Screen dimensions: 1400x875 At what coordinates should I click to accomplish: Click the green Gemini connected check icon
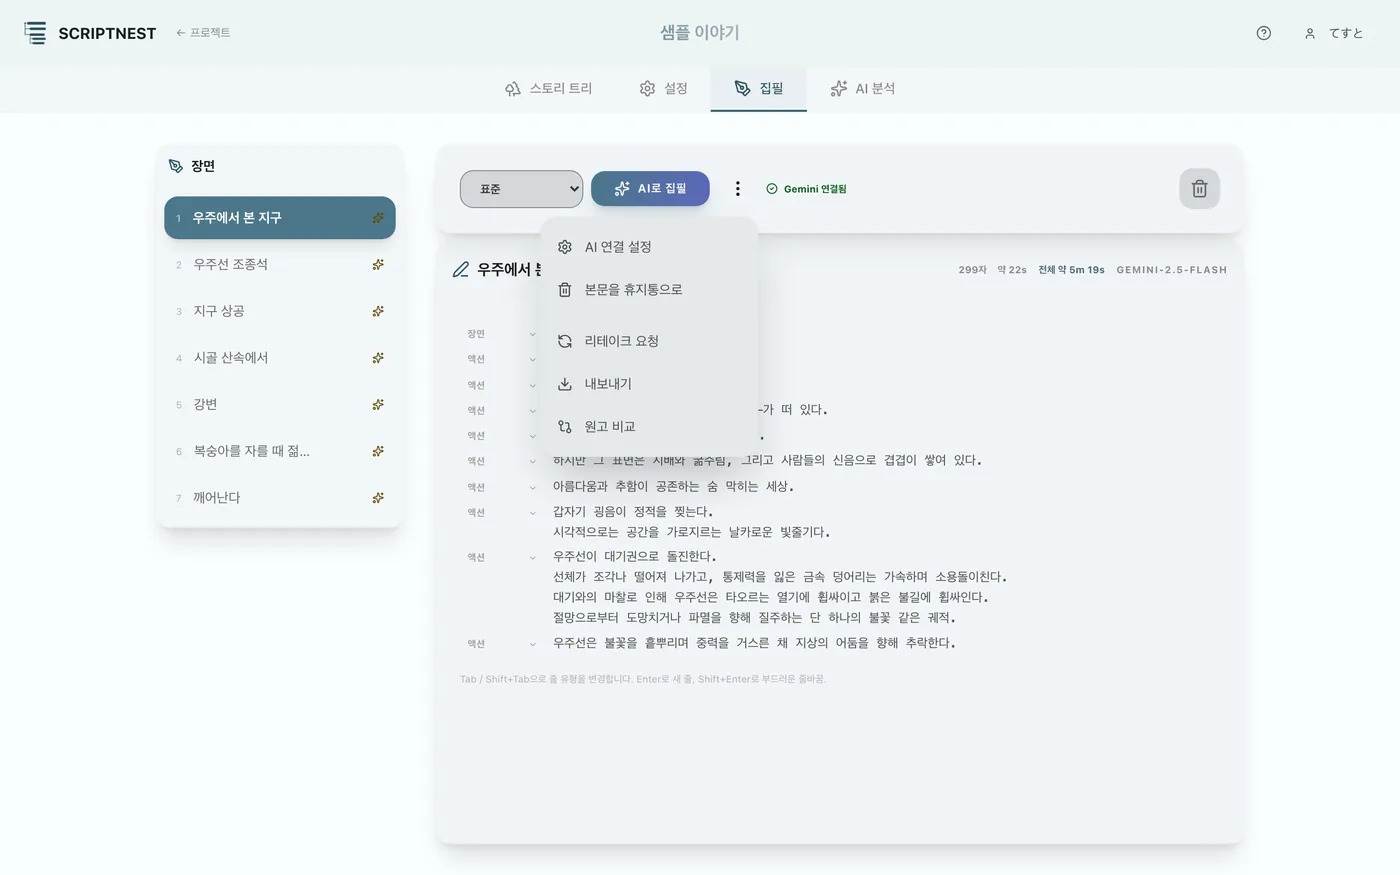(x=771, y=189)
